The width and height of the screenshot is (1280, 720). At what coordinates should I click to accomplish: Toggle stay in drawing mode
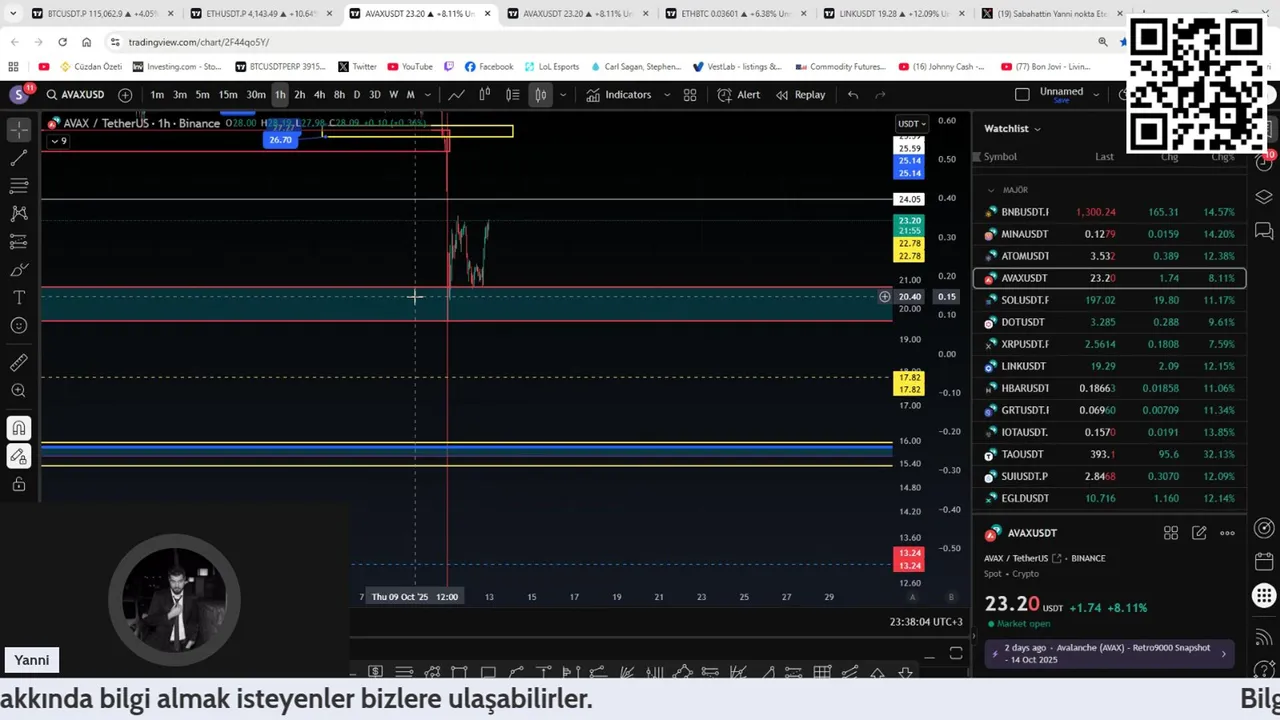(x=19, y=457)
